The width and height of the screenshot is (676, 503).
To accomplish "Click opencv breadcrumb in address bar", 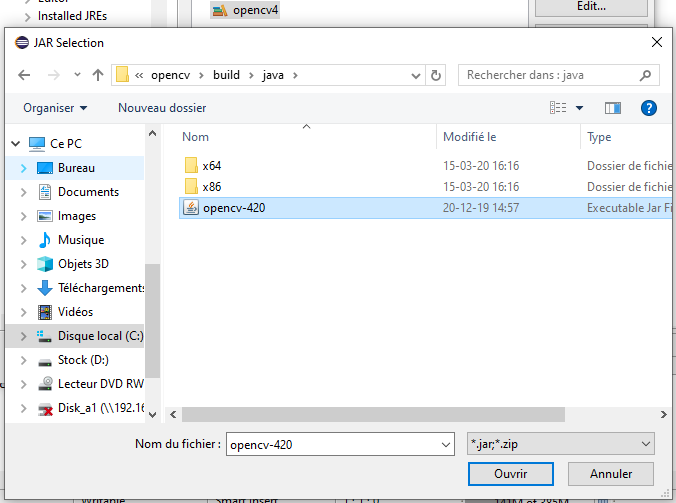I will pos(170,75).
